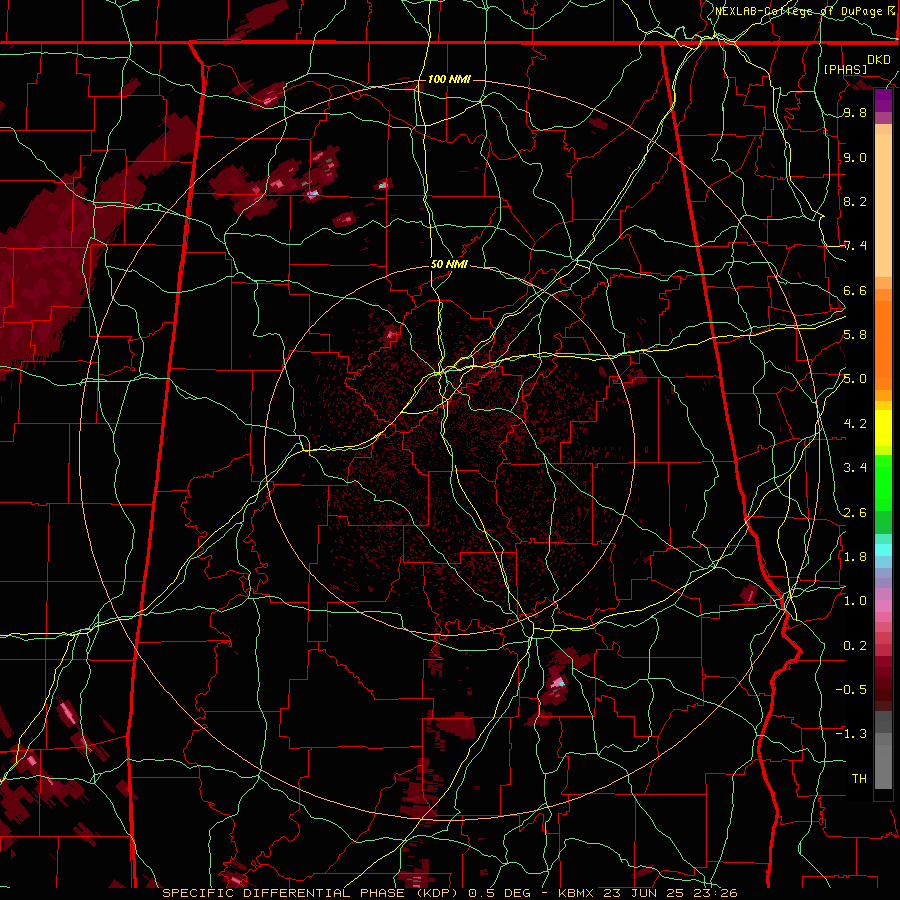Click the 5.8 value on the color scale
Screen dimensions: 900x900
point(855,335)
